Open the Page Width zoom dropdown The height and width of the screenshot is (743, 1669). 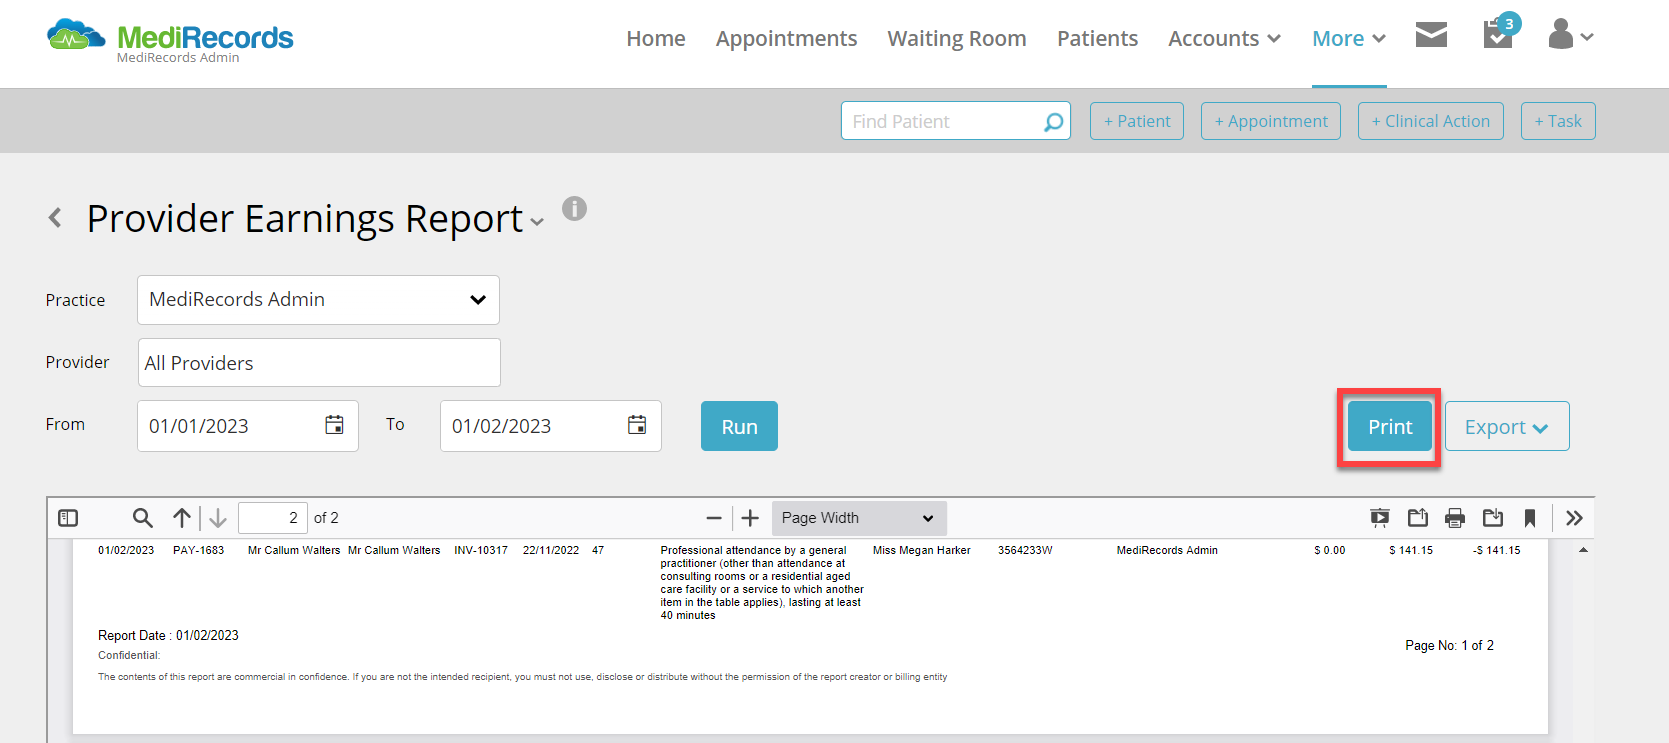tap(859, 518)
